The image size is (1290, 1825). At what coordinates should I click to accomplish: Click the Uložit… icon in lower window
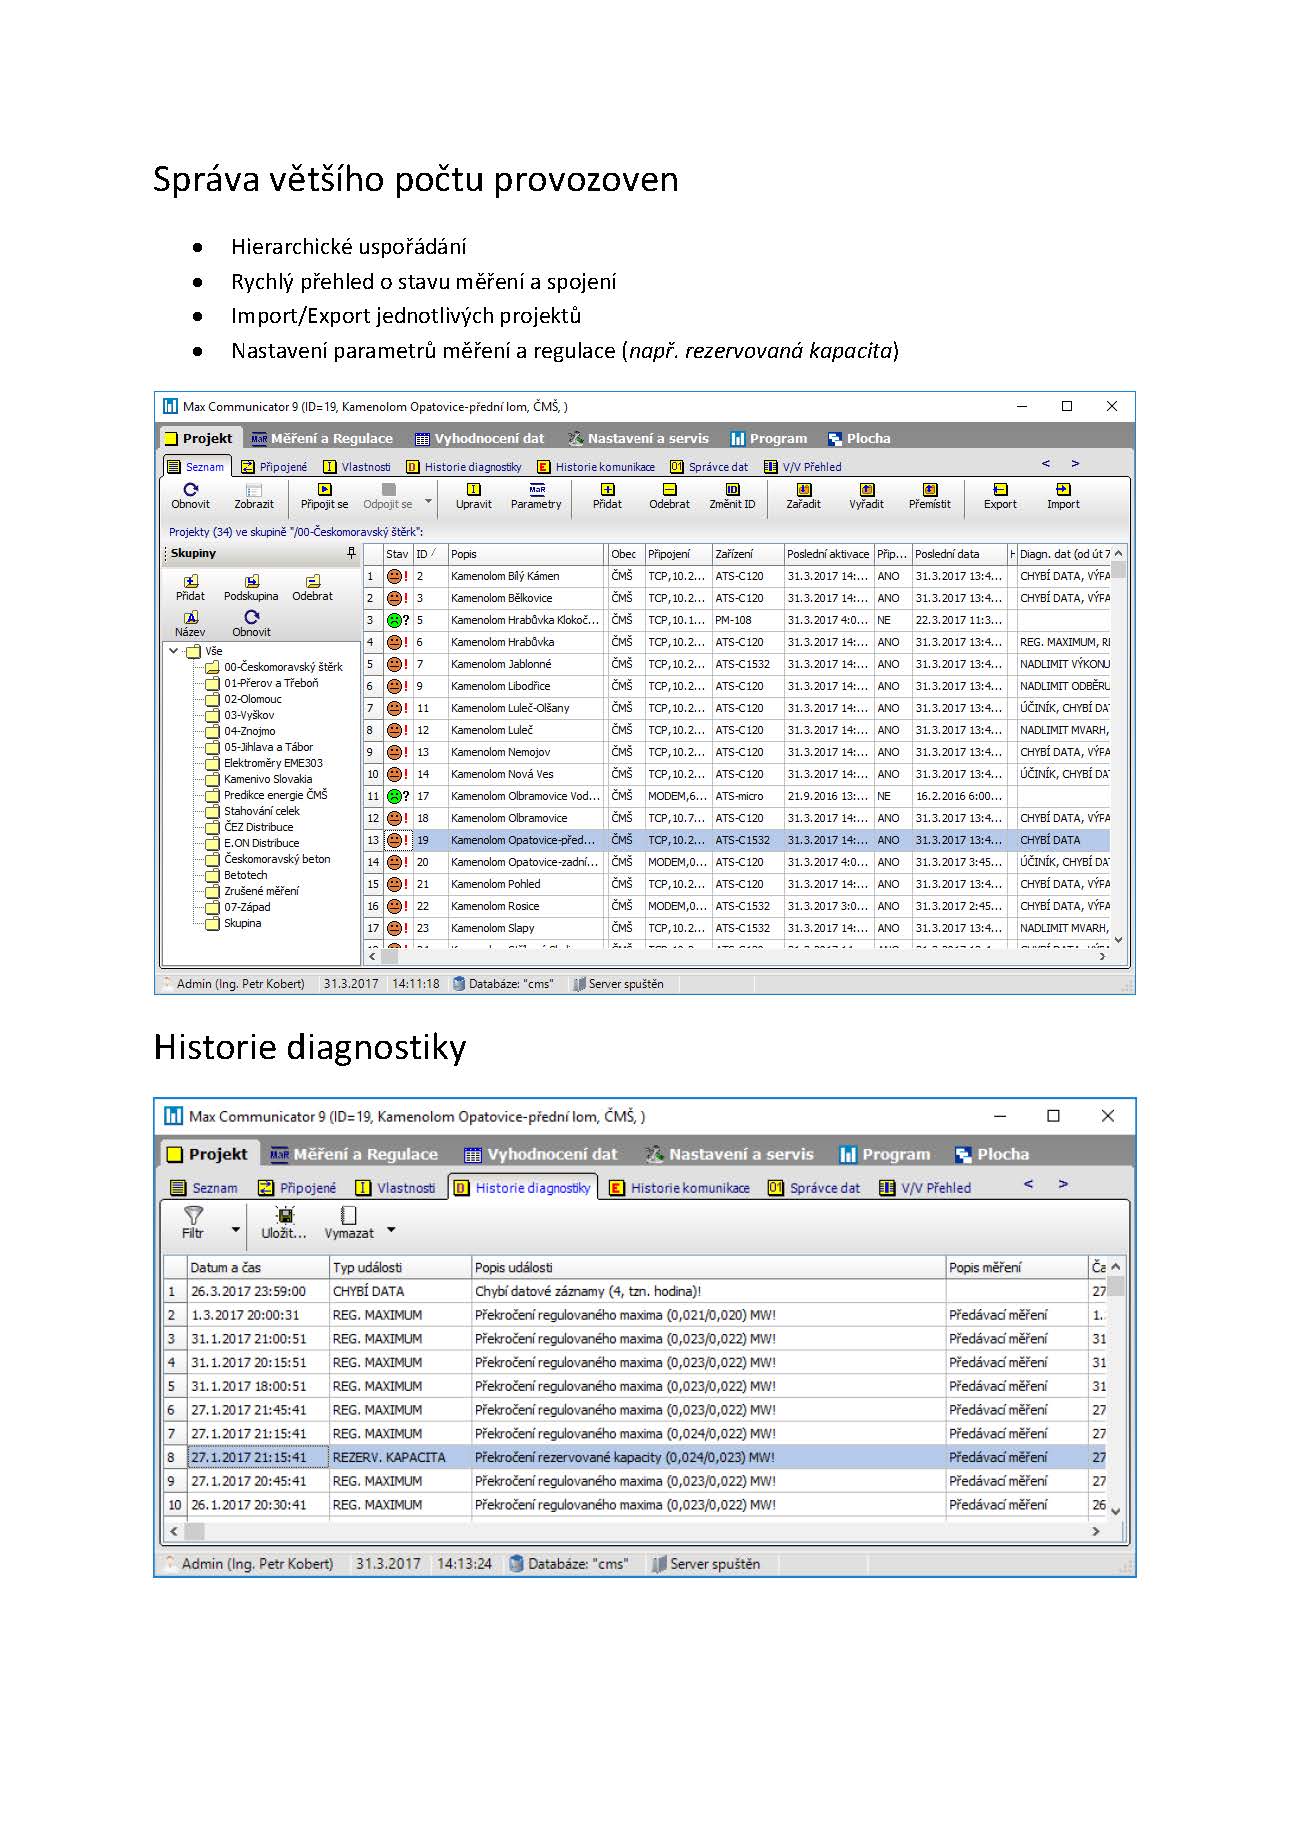pyautogui.click(x=285, y=1215)
